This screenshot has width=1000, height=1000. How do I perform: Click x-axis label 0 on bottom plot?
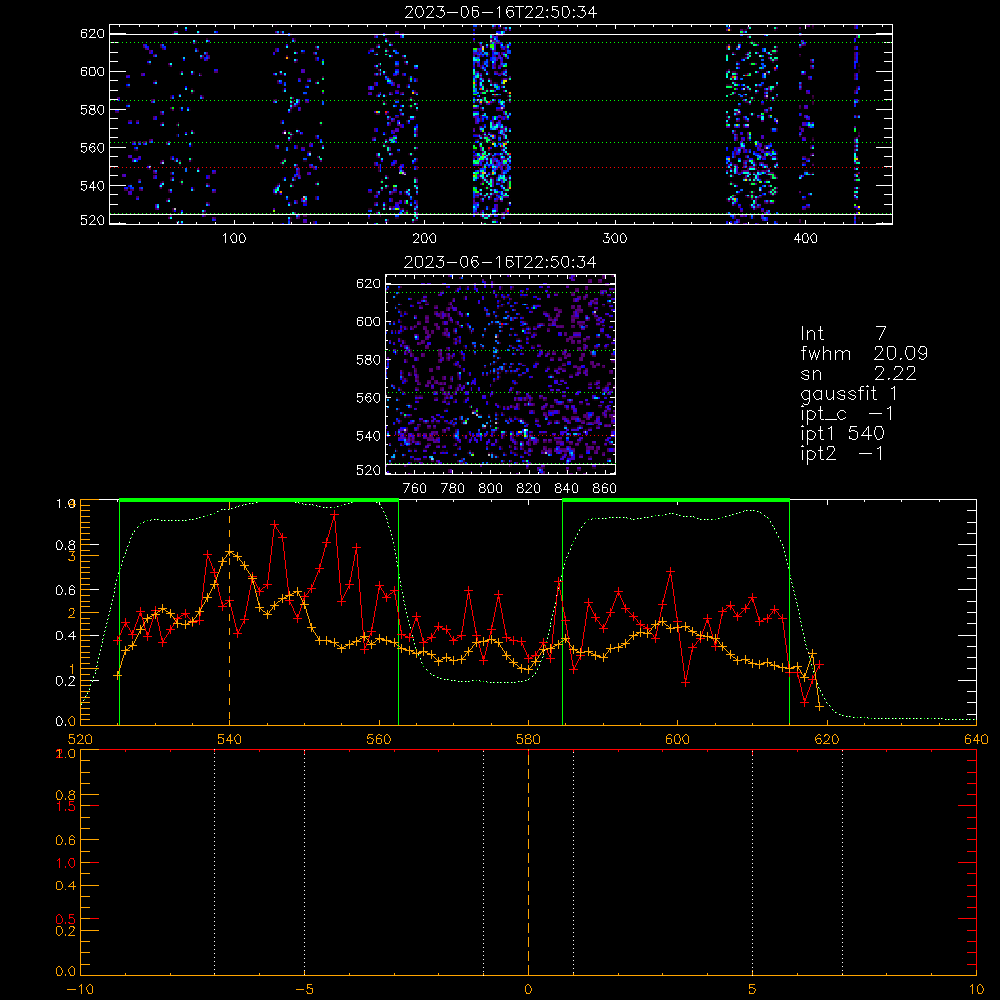click(528, 989)
